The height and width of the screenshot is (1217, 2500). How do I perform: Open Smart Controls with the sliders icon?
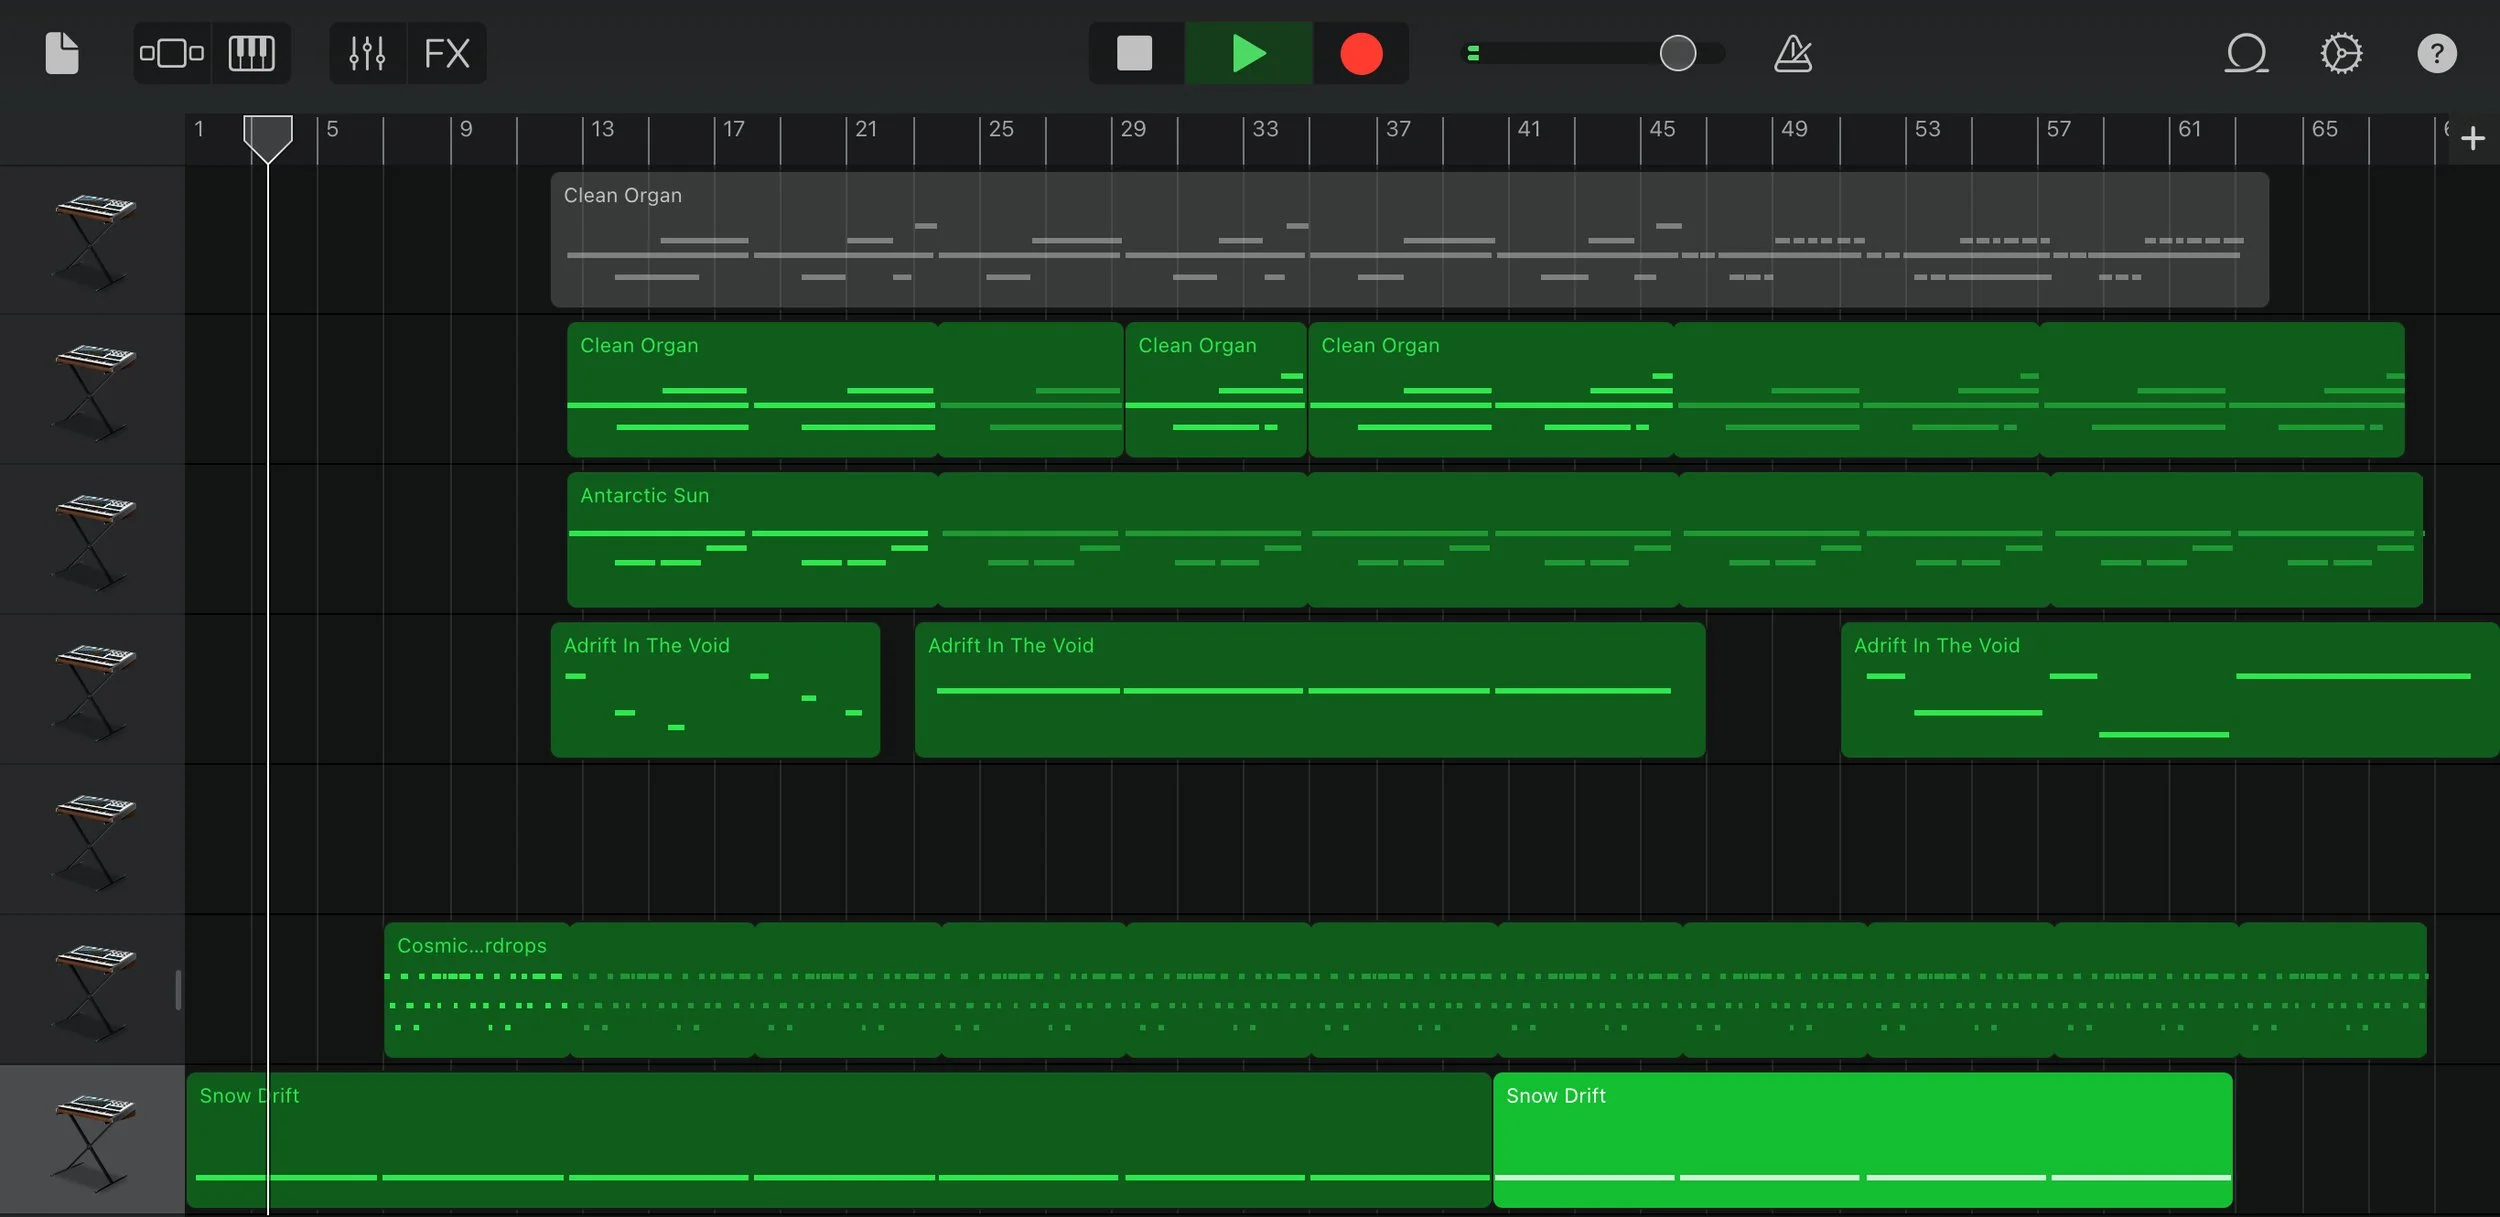tap(366, 53)
